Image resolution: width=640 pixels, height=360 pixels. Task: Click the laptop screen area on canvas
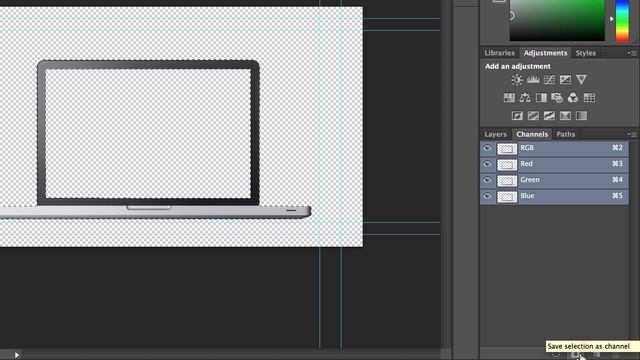pos(148,133)
